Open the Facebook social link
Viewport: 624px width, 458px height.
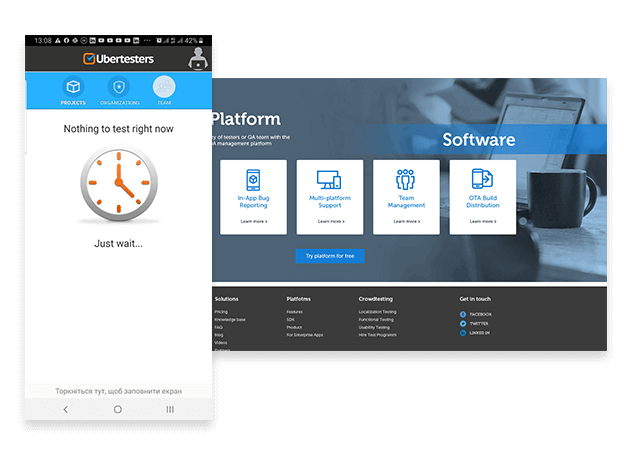(x=463, y=314)
